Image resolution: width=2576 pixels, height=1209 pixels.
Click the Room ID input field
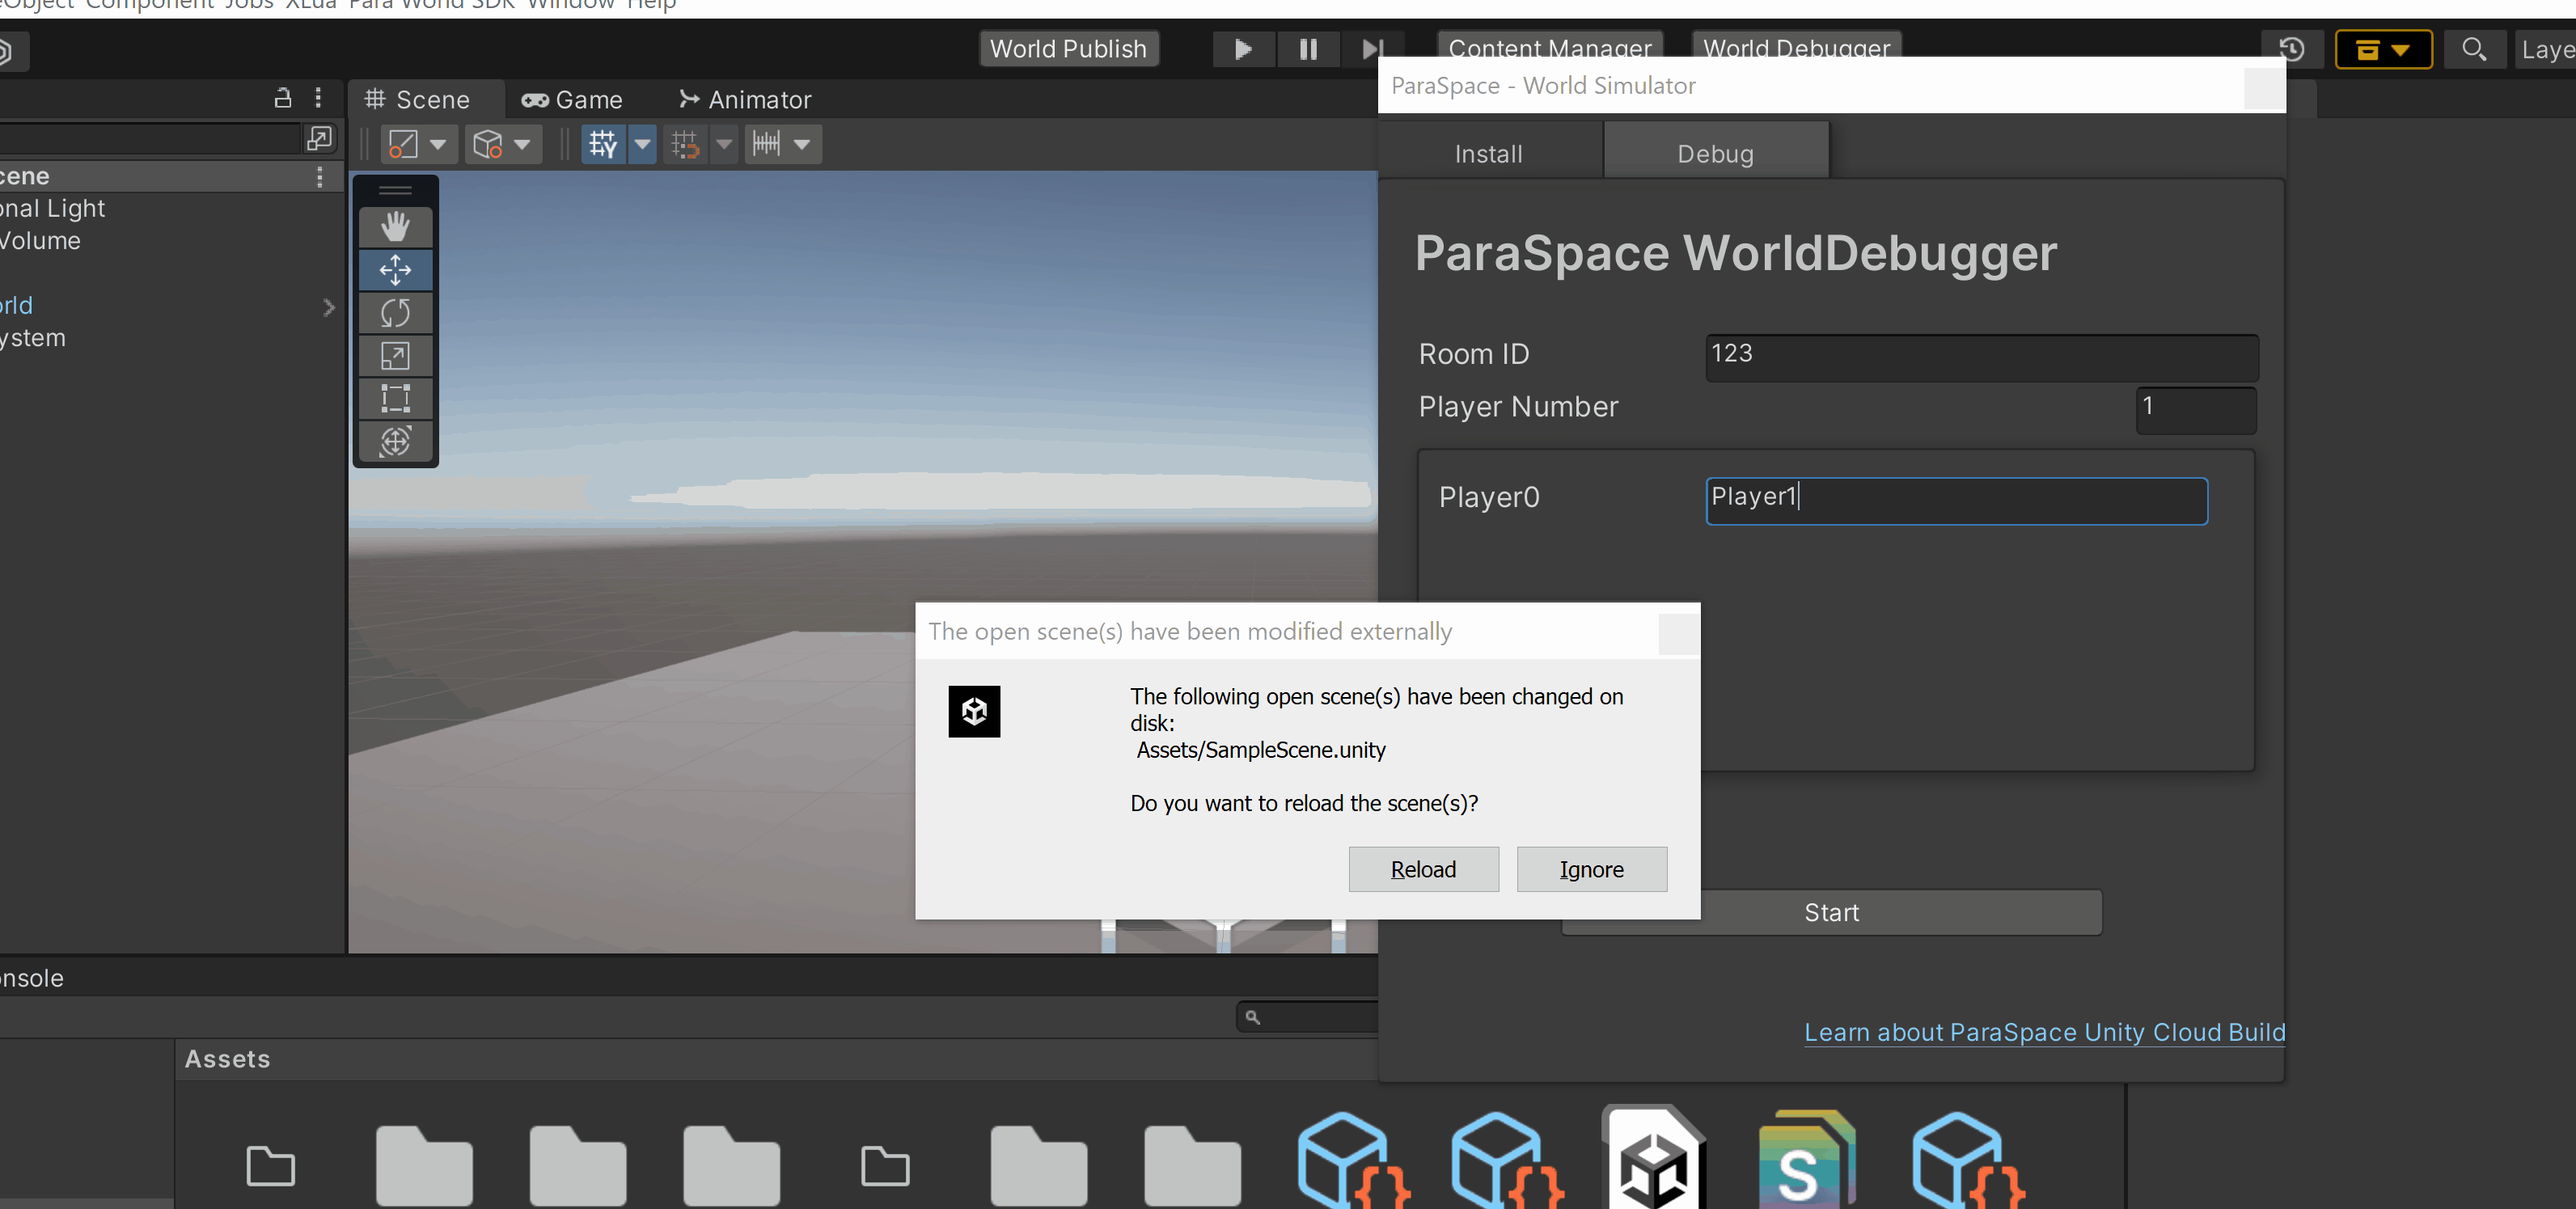tap(1981, 355)
